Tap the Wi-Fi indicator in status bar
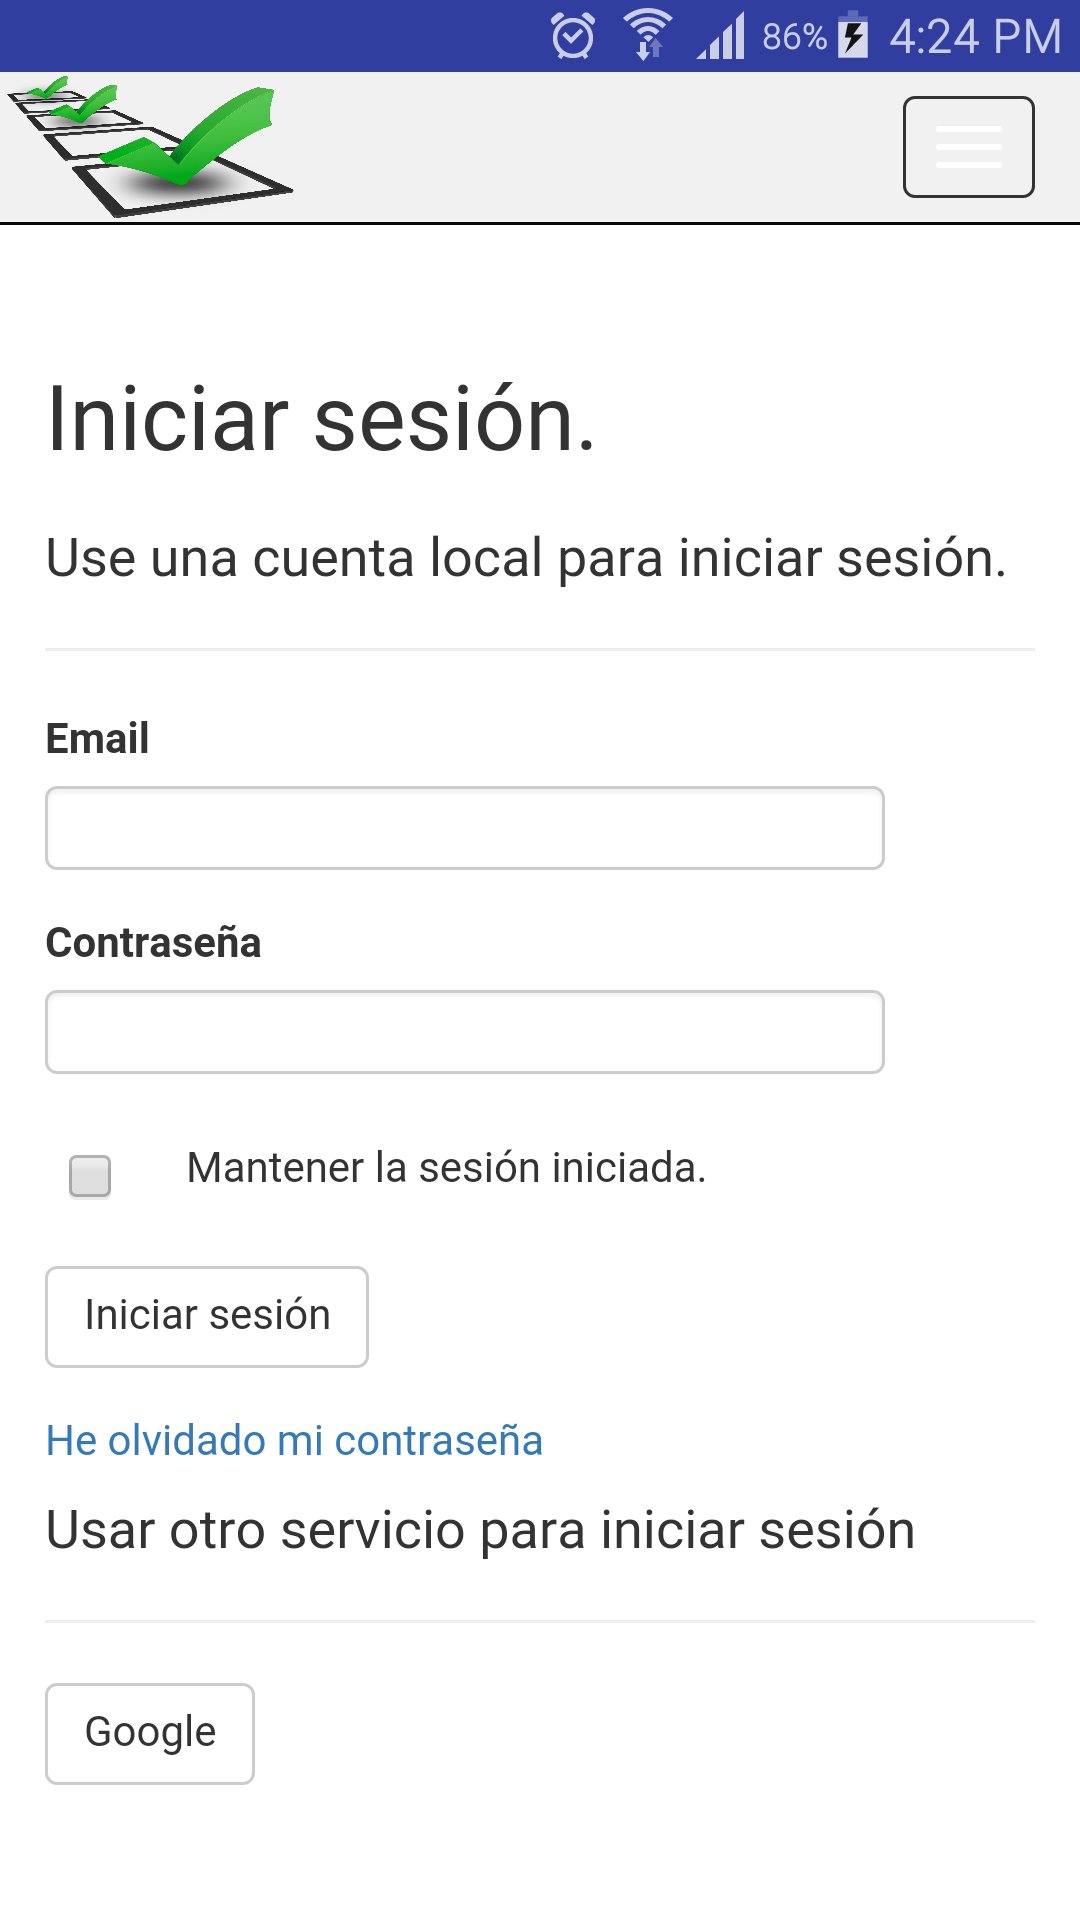This screenshot has width=1080, height=1920. [x=647, y=36]
